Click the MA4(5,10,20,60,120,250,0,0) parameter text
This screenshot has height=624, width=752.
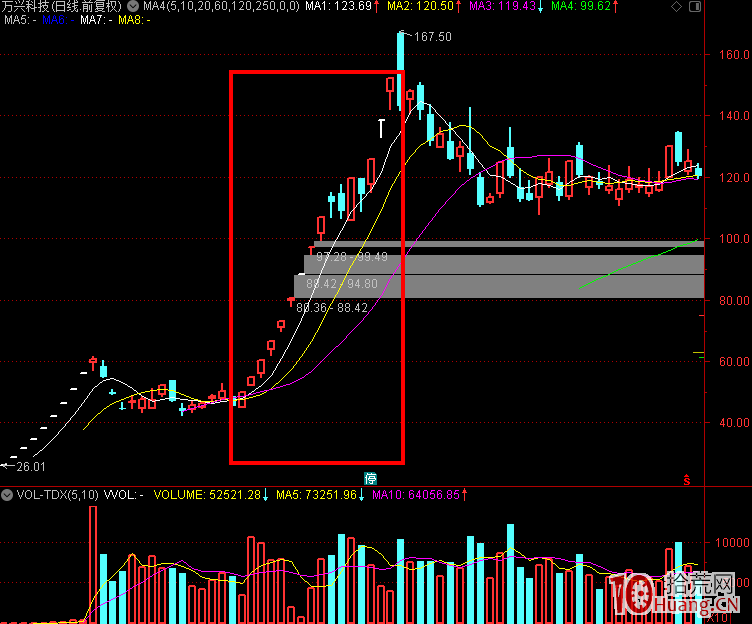point(221,6)
